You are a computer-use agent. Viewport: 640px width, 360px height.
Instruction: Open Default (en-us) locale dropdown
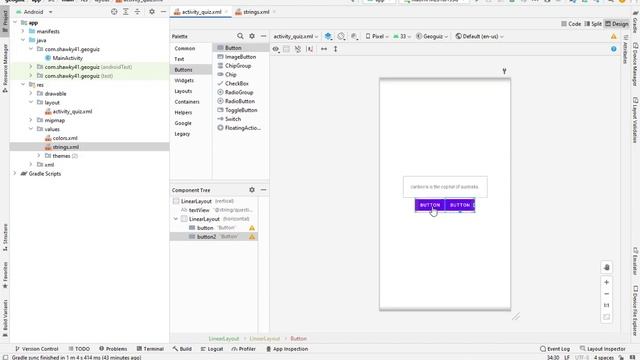[479, 36]
